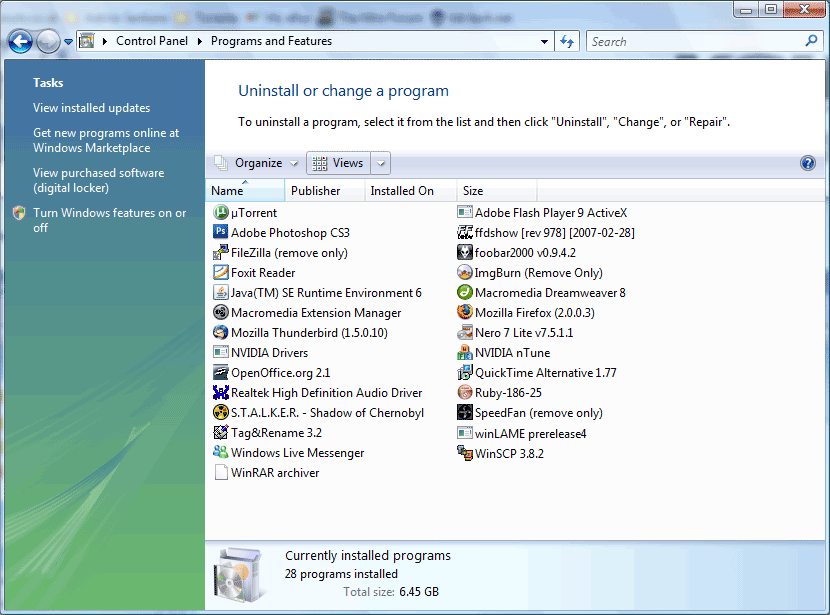
Task: Click in the Search box
Action: point(694,41)
